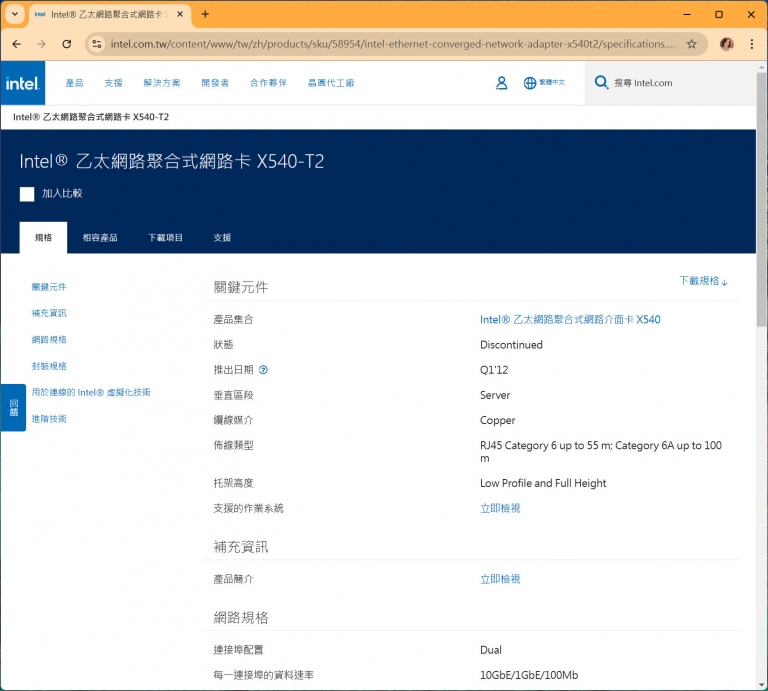Click the search magnifier icon
The image size is (768, 691).
(x=601, y=82)
